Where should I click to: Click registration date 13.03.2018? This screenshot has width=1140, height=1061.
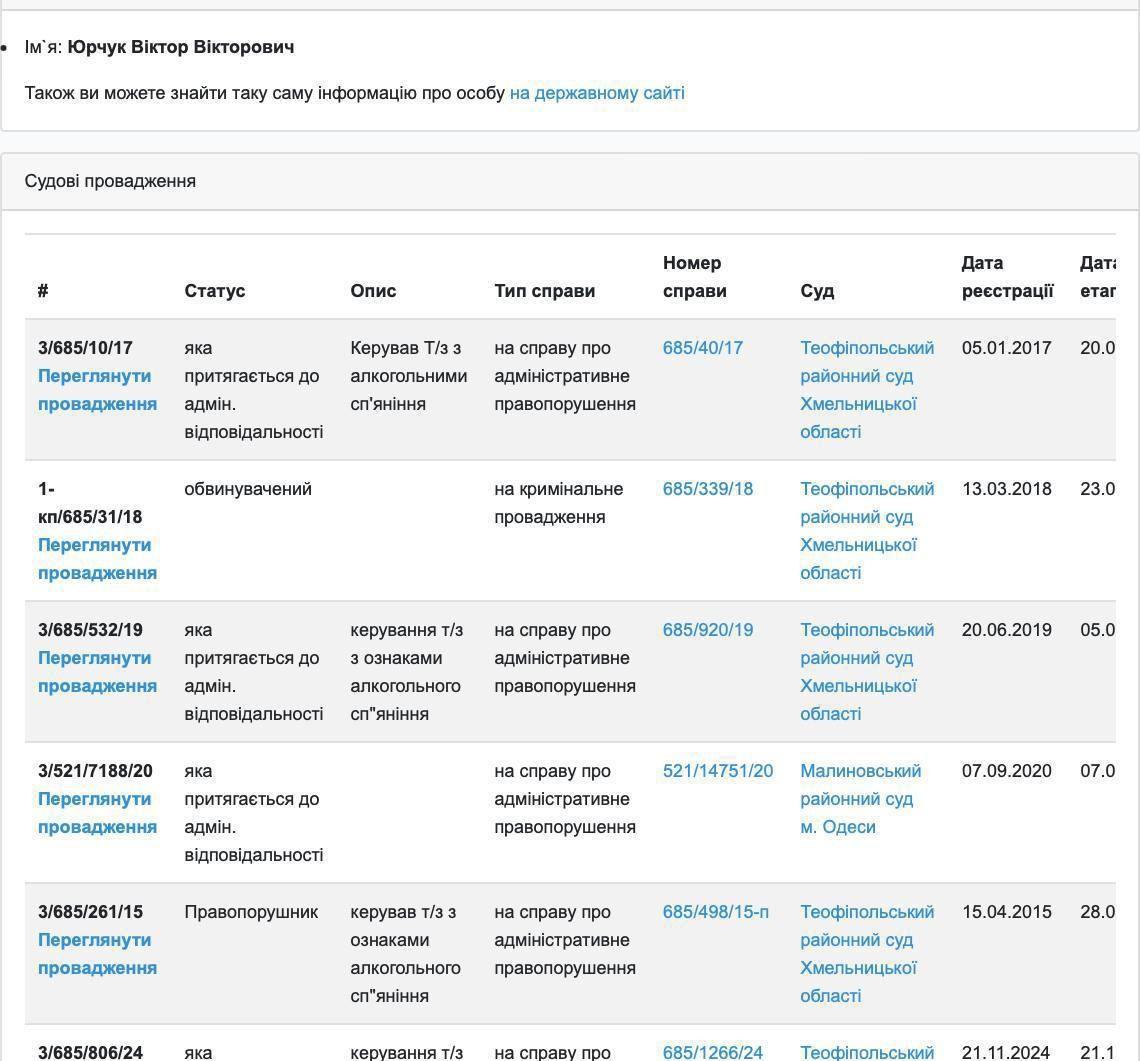point(1006,489)
